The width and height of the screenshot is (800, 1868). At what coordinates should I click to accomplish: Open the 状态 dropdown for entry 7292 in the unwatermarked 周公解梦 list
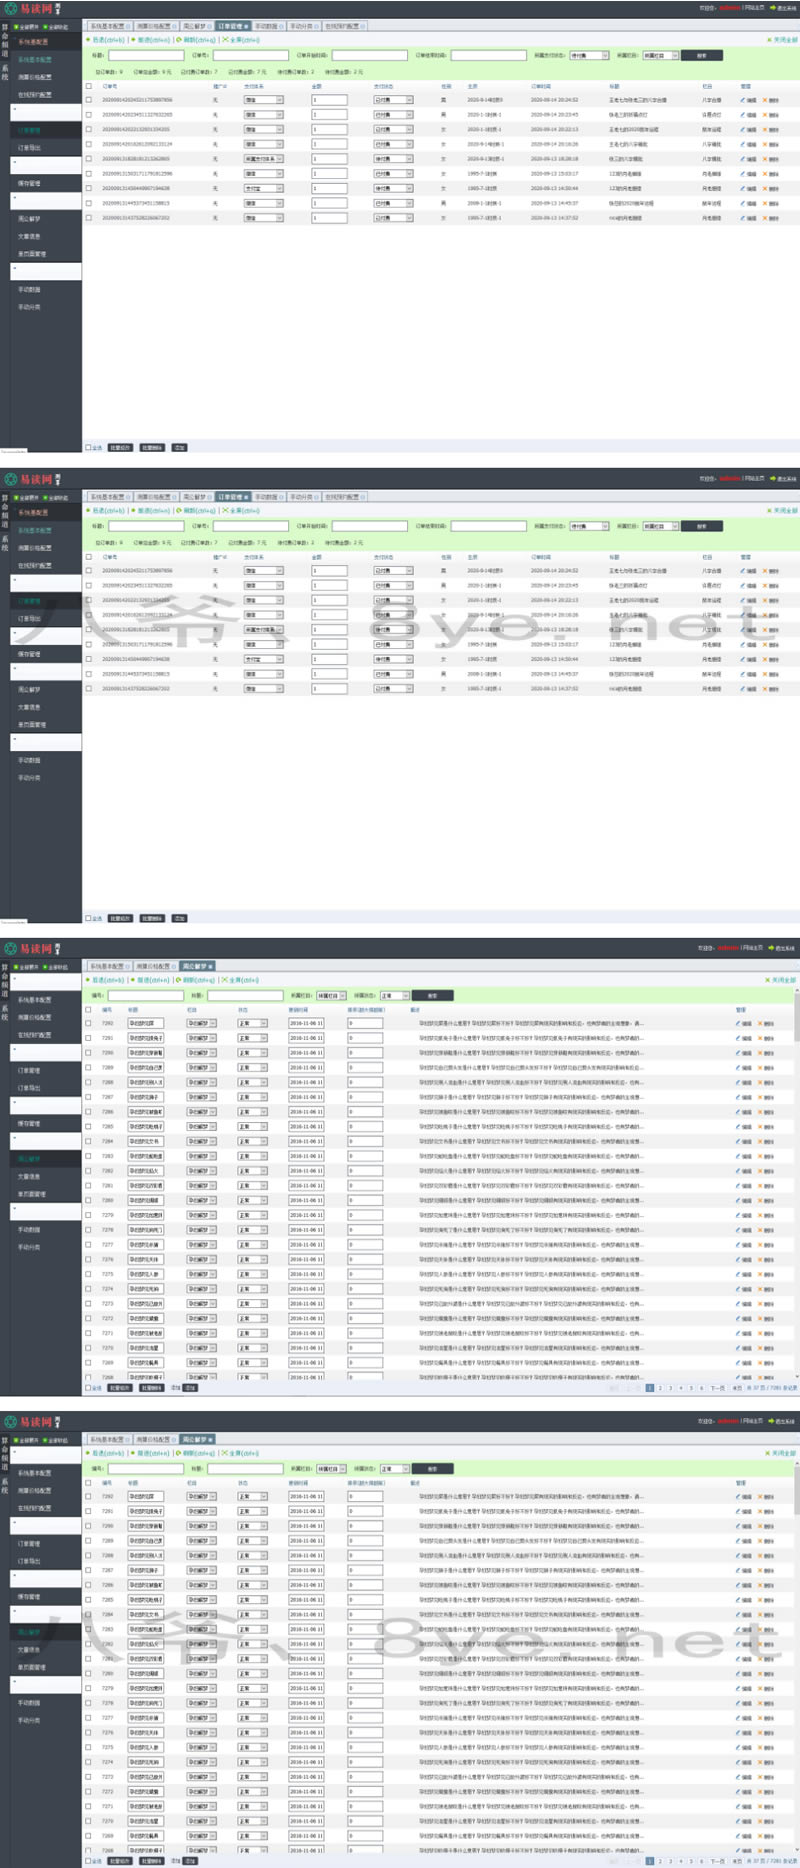pyautogui.click(x=252, y=1023)
